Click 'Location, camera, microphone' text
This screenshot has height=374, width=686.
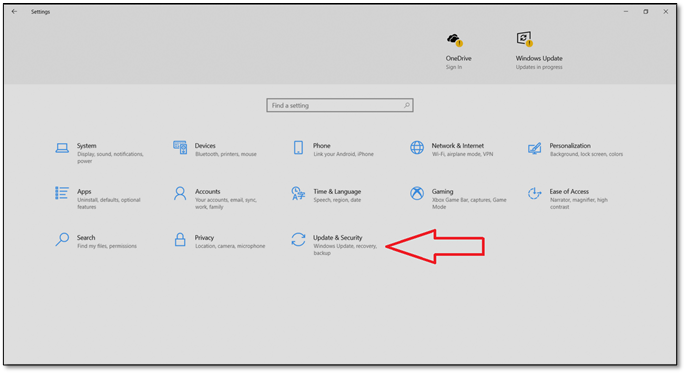click(230, 246)
